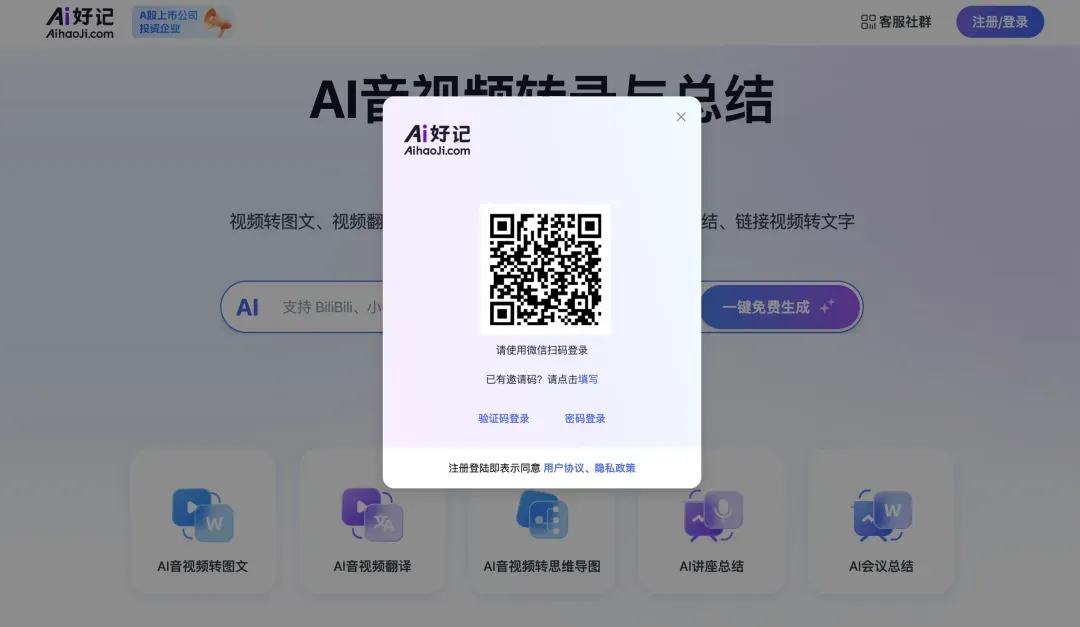Screen dimensions: 1080x627
Task: Switch to 验证码登录 login method
Action: tap(503, 419)
